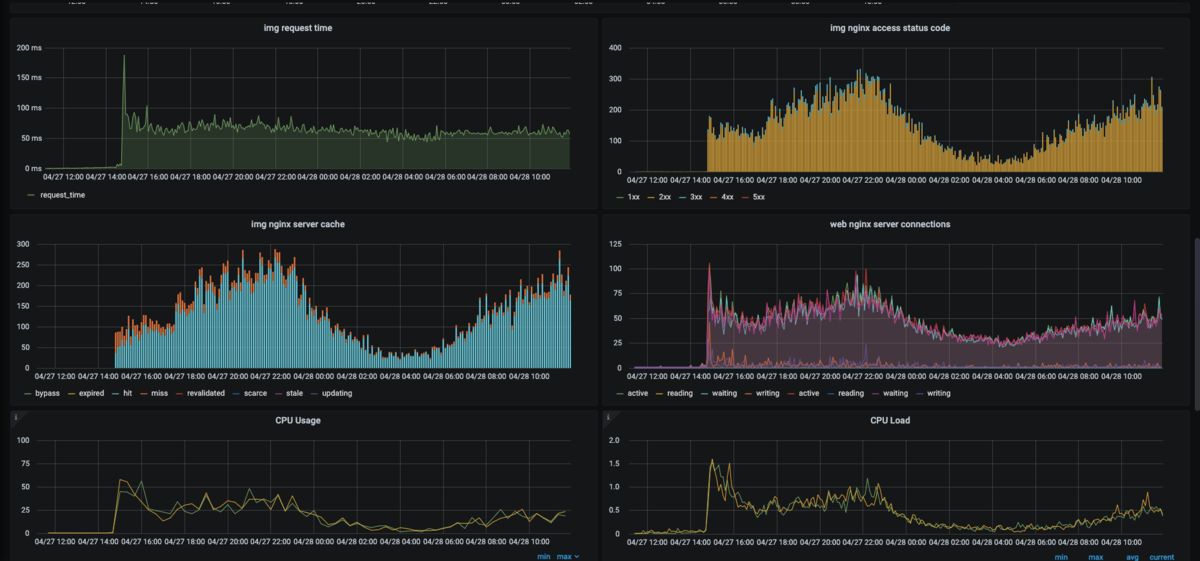Click the miss legend color line in cache panel
1200x561 pixels.
[148, 393]
